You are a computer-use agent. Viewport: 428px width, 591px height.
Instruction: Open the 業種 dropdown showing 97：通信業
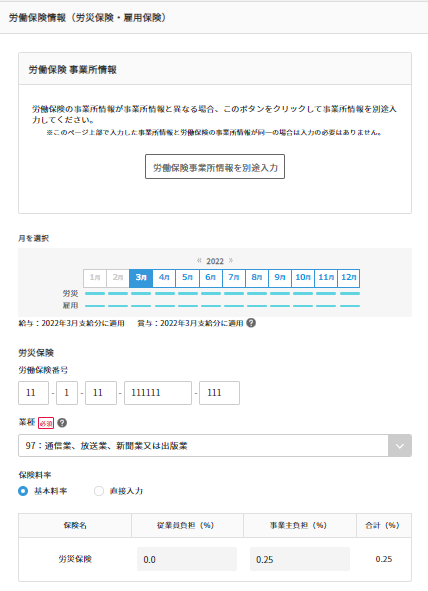click(x=215, y=446)
